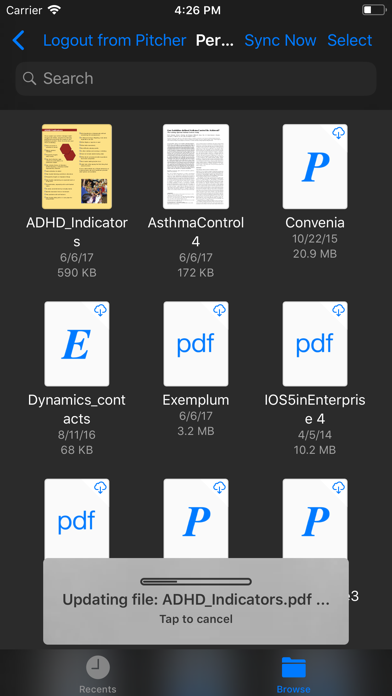Tap the ADHD_Indicators file name
This screenshot has height=696, width=392.
click(x=77, y=232)
